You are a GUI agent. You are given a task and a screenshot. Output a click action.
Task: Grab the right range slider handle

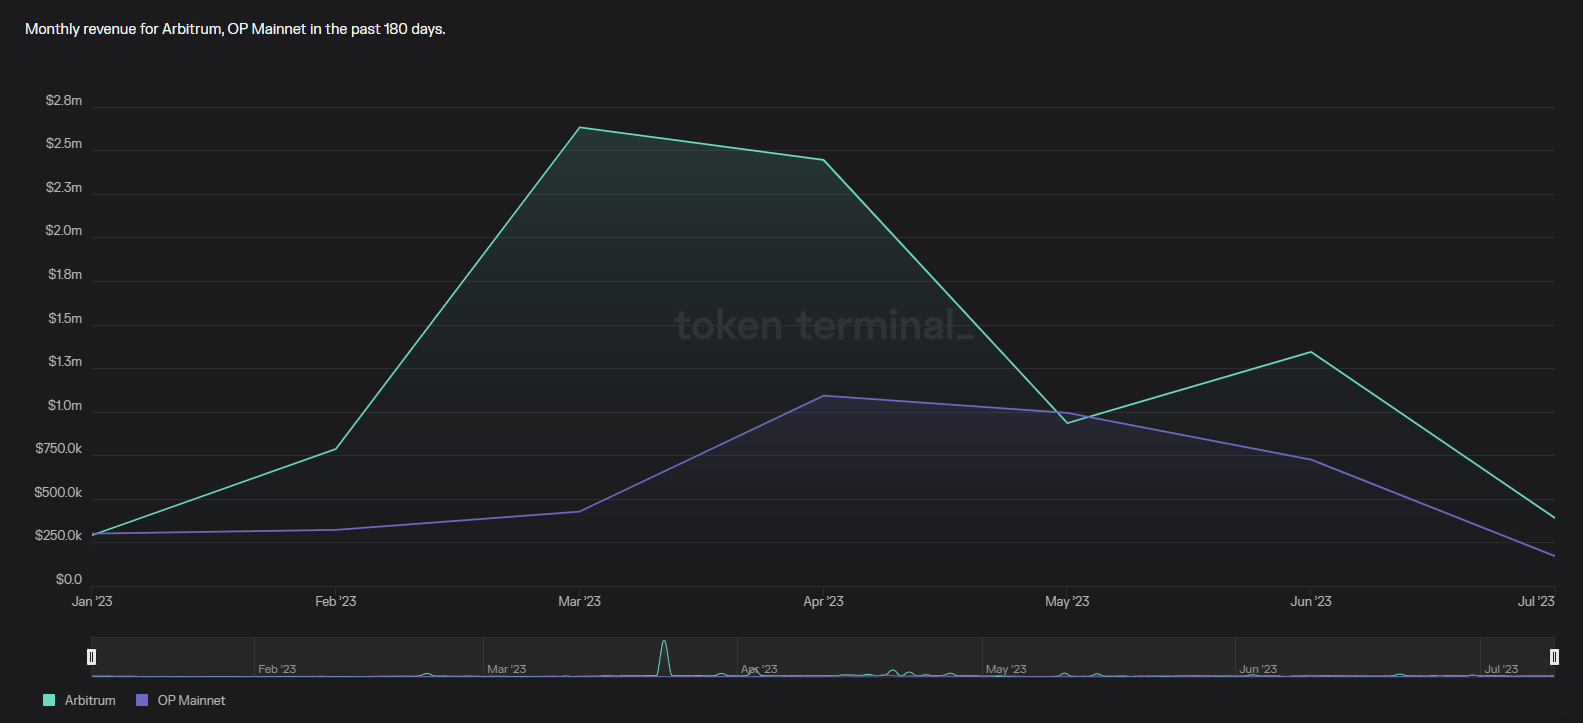click(x=1554, y=657)
